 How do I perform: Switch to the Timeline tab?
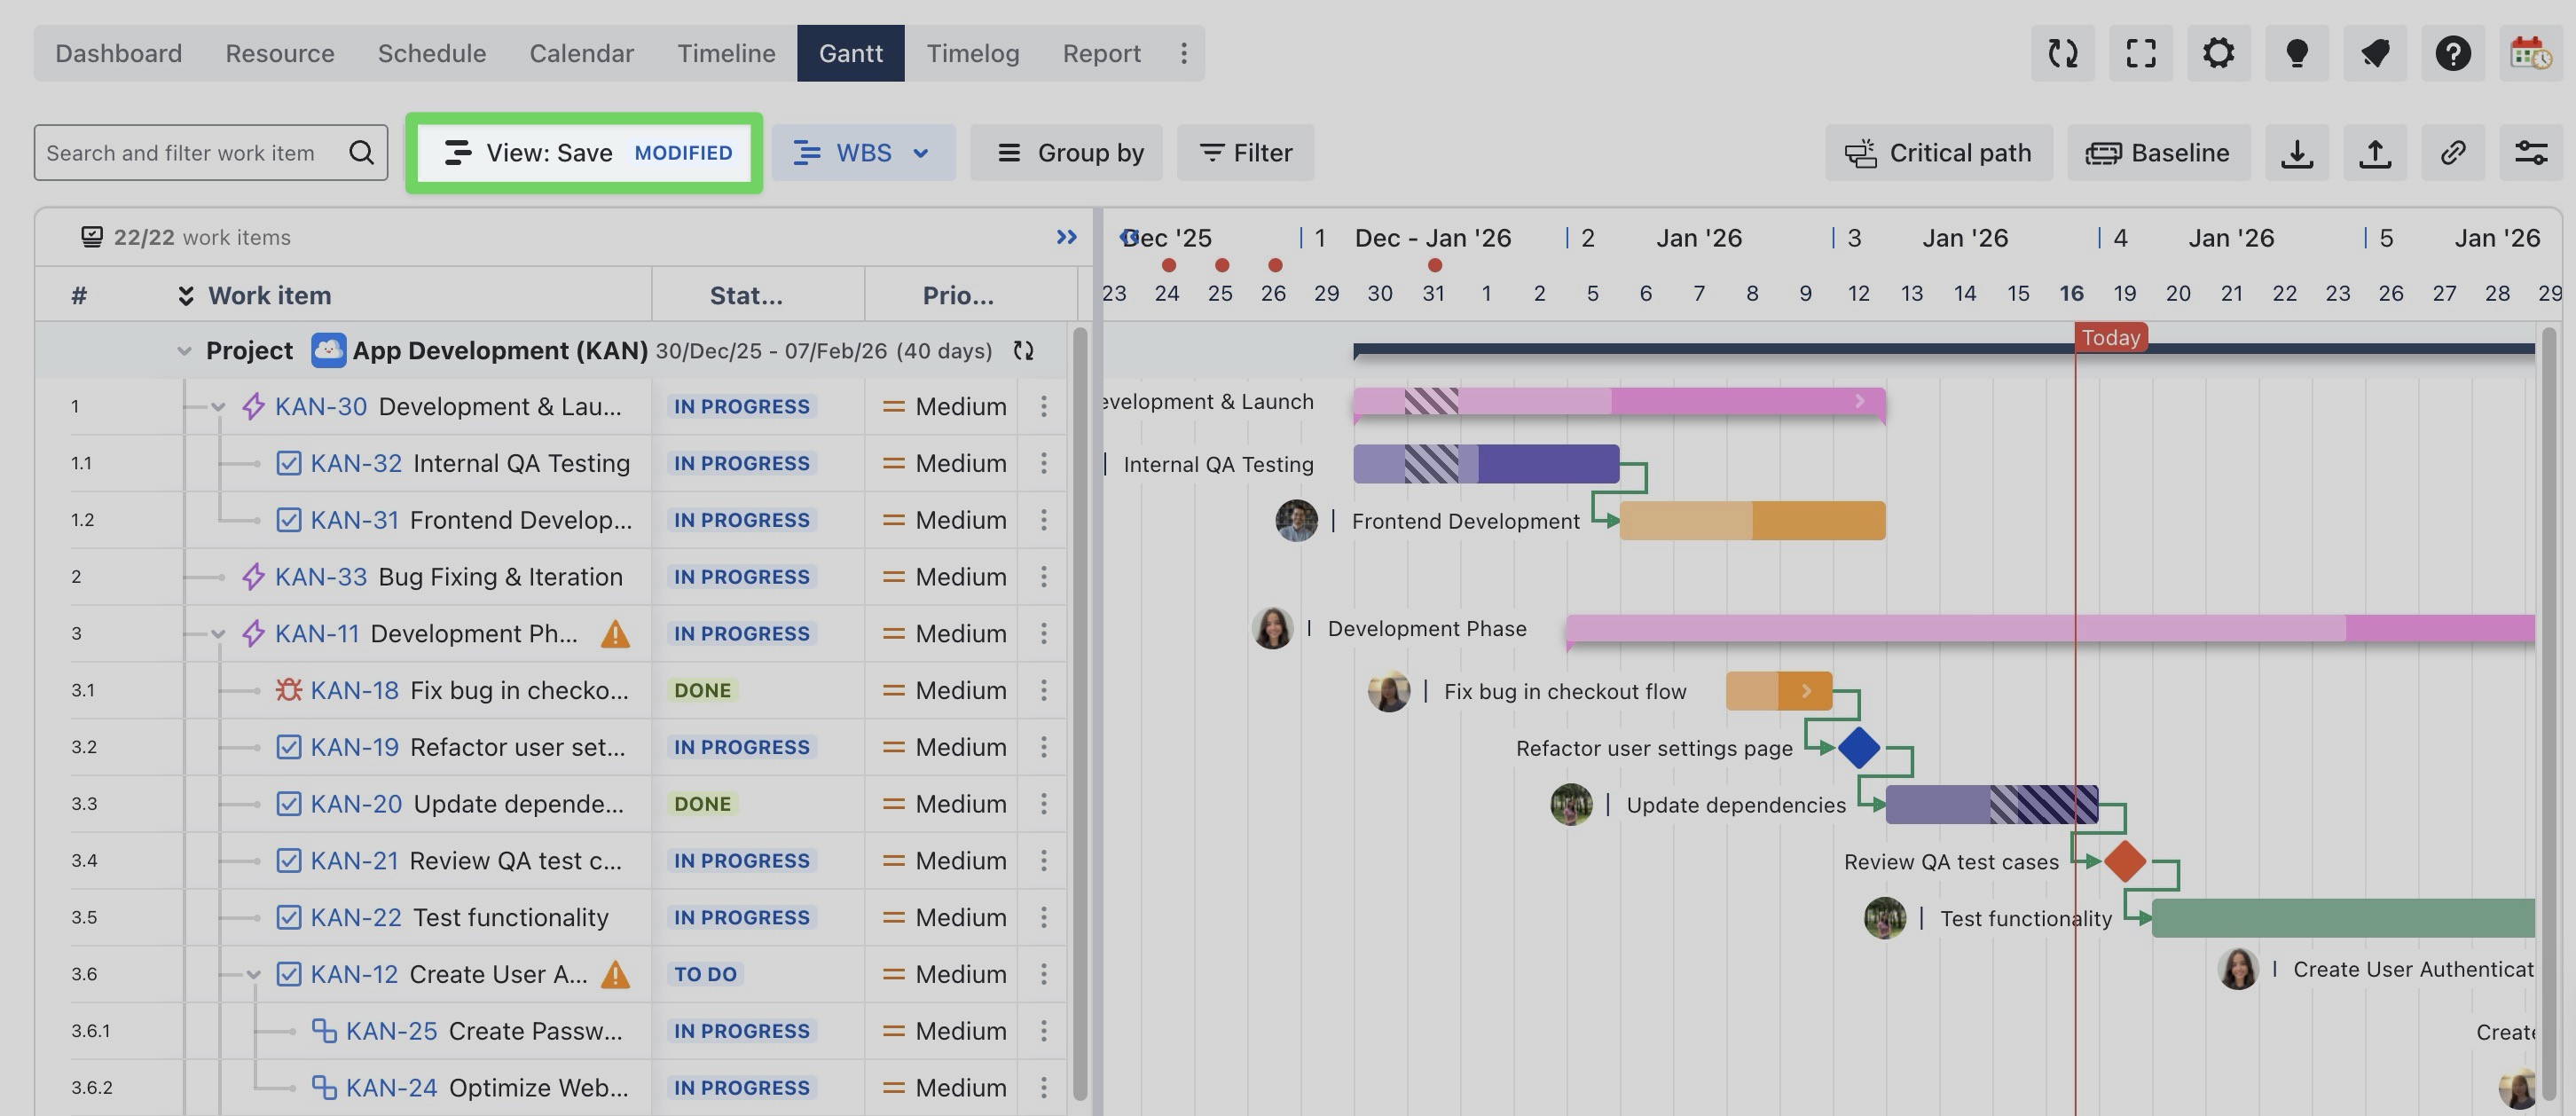[x=725, y=53]
